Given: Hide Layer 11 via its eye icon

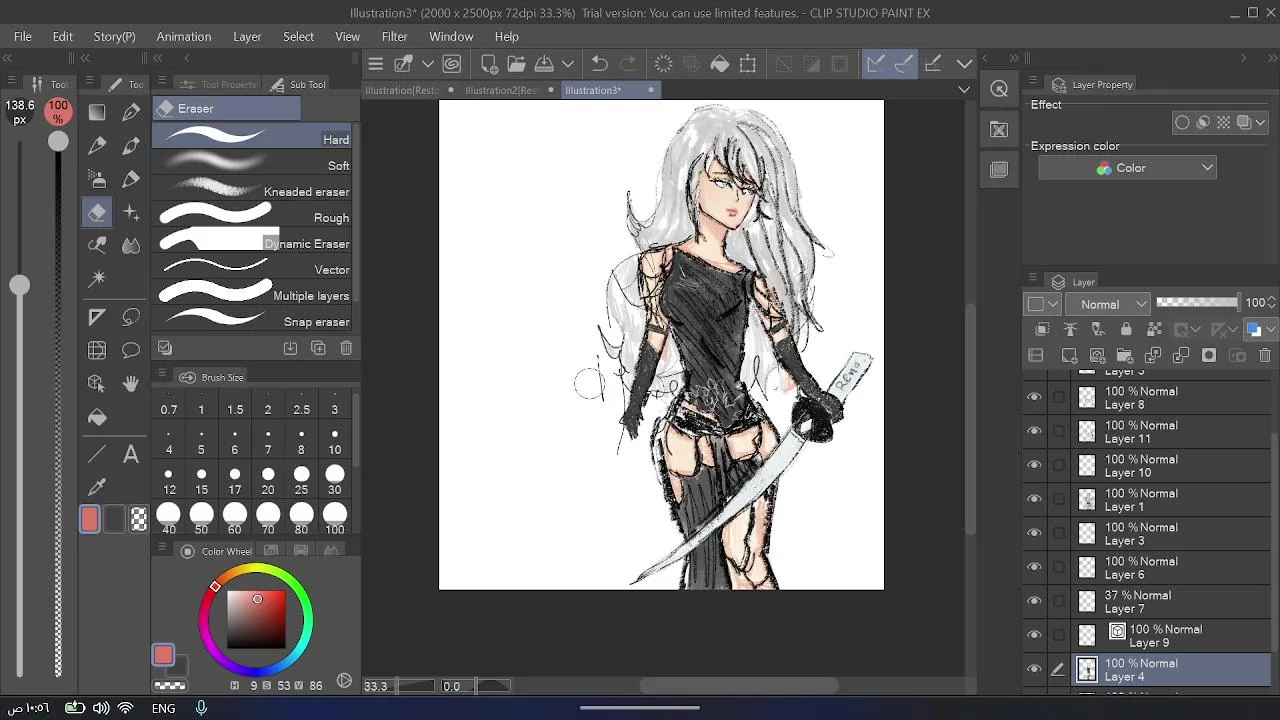Looking at the screenshot, I should [1034, 431].
